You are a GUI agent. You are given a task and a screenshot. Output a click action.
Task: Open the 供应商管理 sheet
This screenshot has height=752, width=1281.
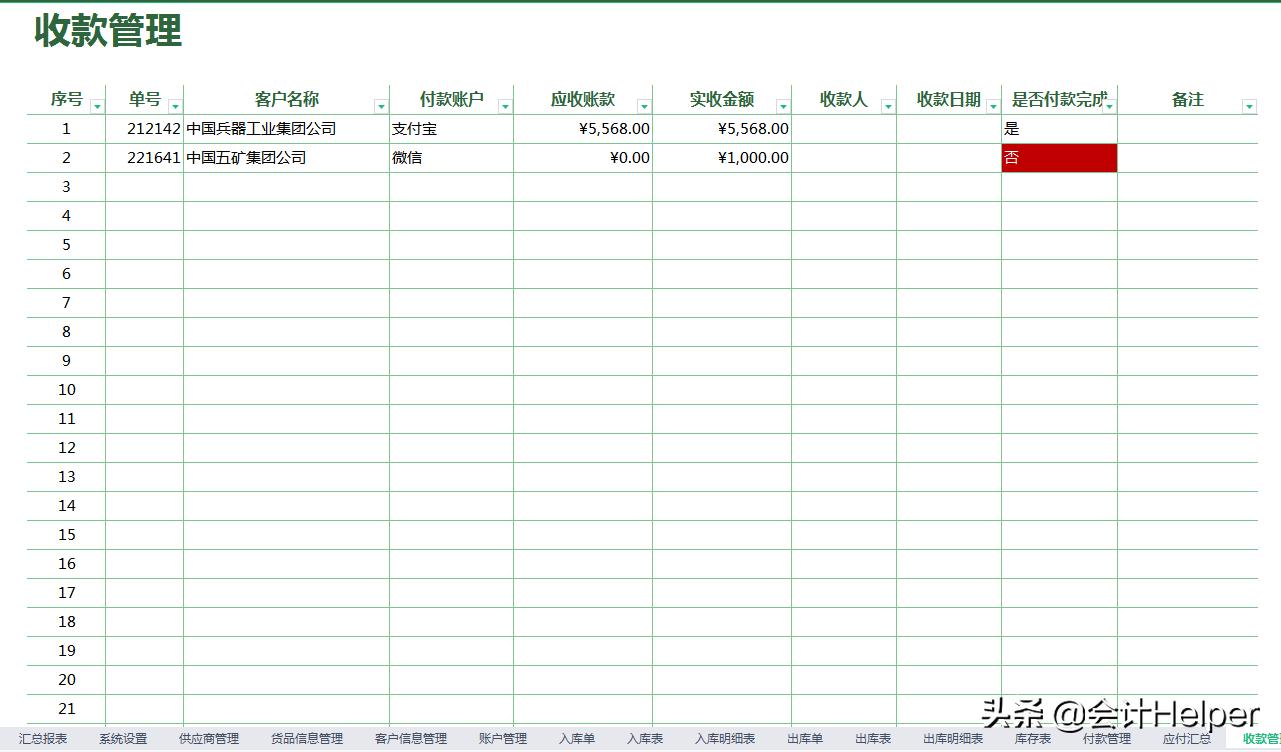pyautogui.click(x=210, y=738)
